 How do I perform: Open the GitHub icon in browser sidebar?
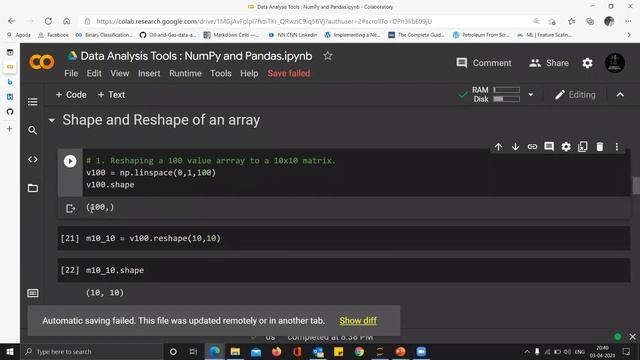(10, 111)
